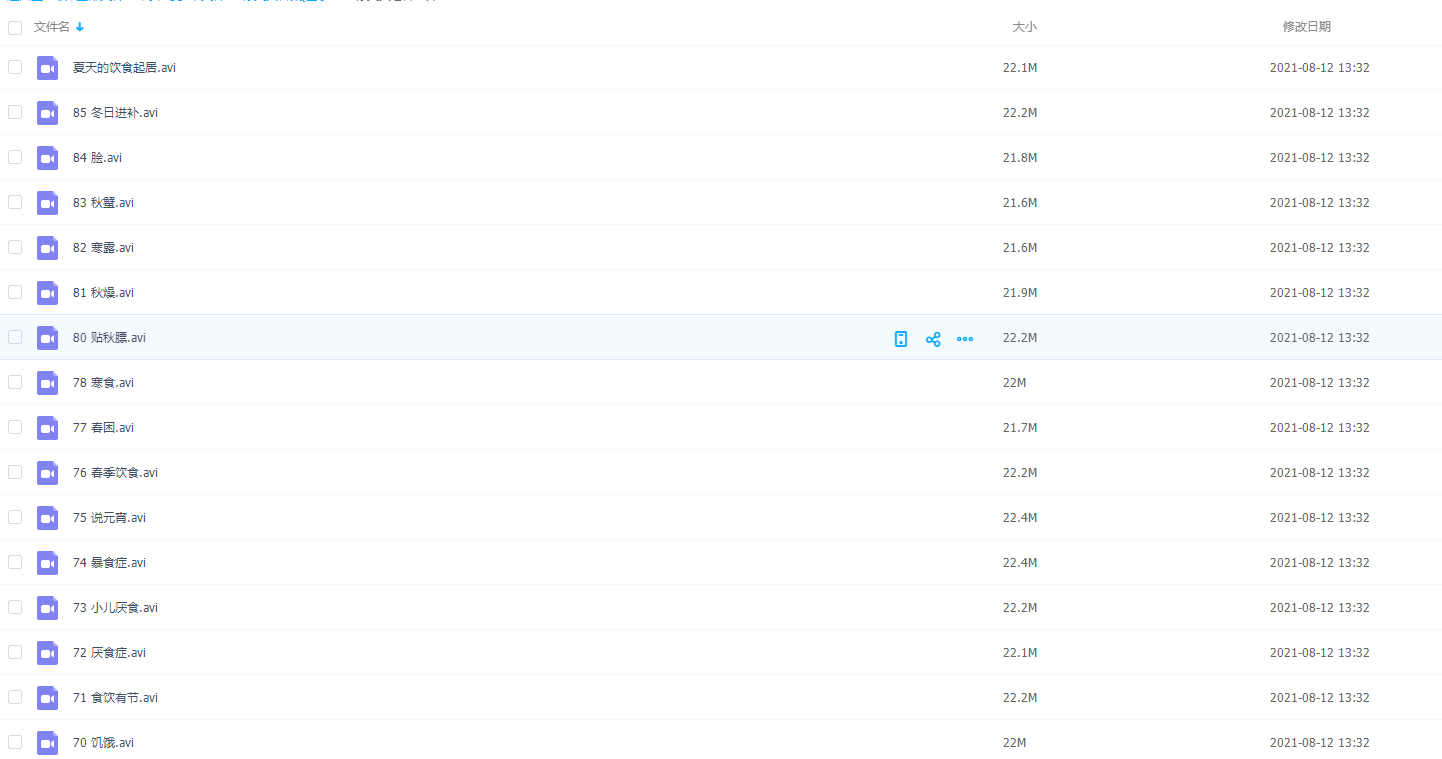Select the checkbox for 78 寒食.avi
The image size is (1442, 759).
[x=15, y=382]
